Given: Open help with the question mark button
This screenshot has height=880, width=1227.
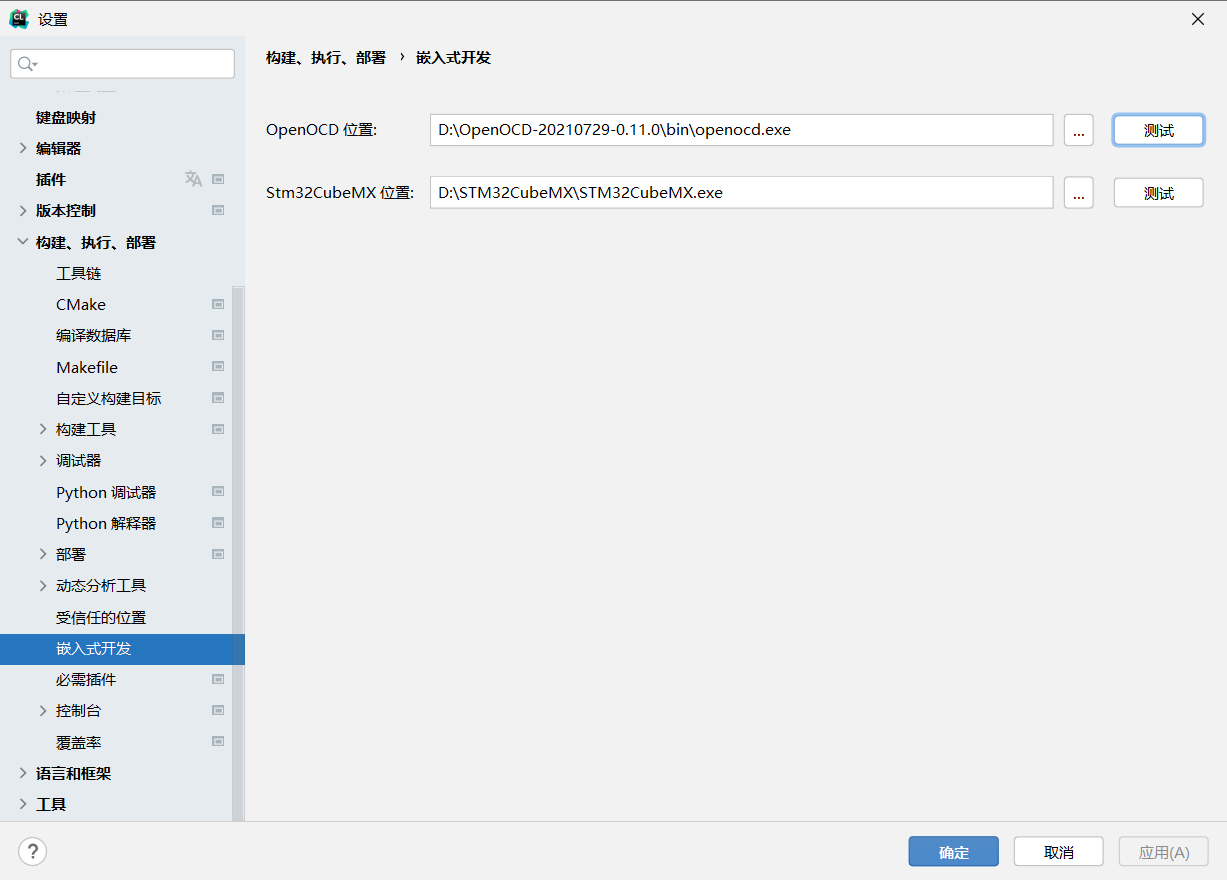Looking at the screenshot, I should point(32,852).
